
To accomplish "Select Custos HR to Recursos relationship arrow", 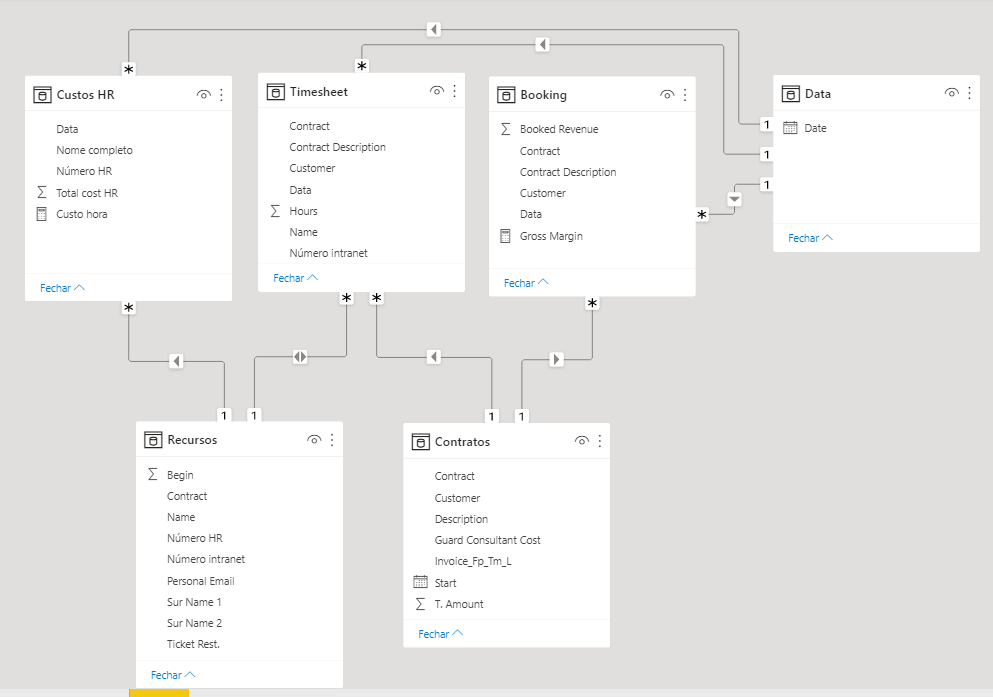I will pyautogui.click(x=177, y=361).
